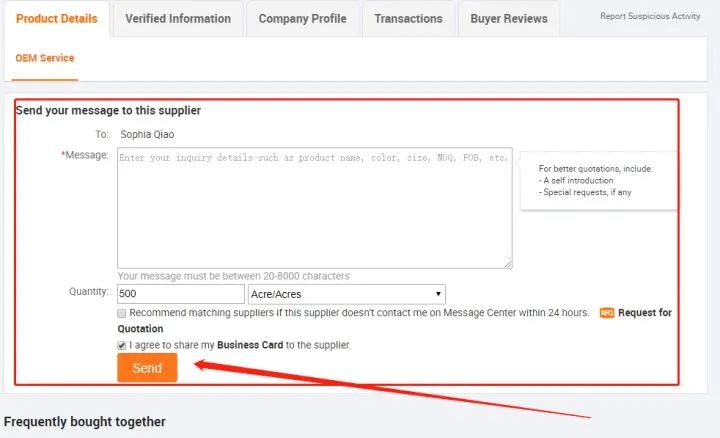The height and width of the screenshot is (438, 720).
Task: Open the Acre/Acres unit dropdown
Action: pos(347,294)
